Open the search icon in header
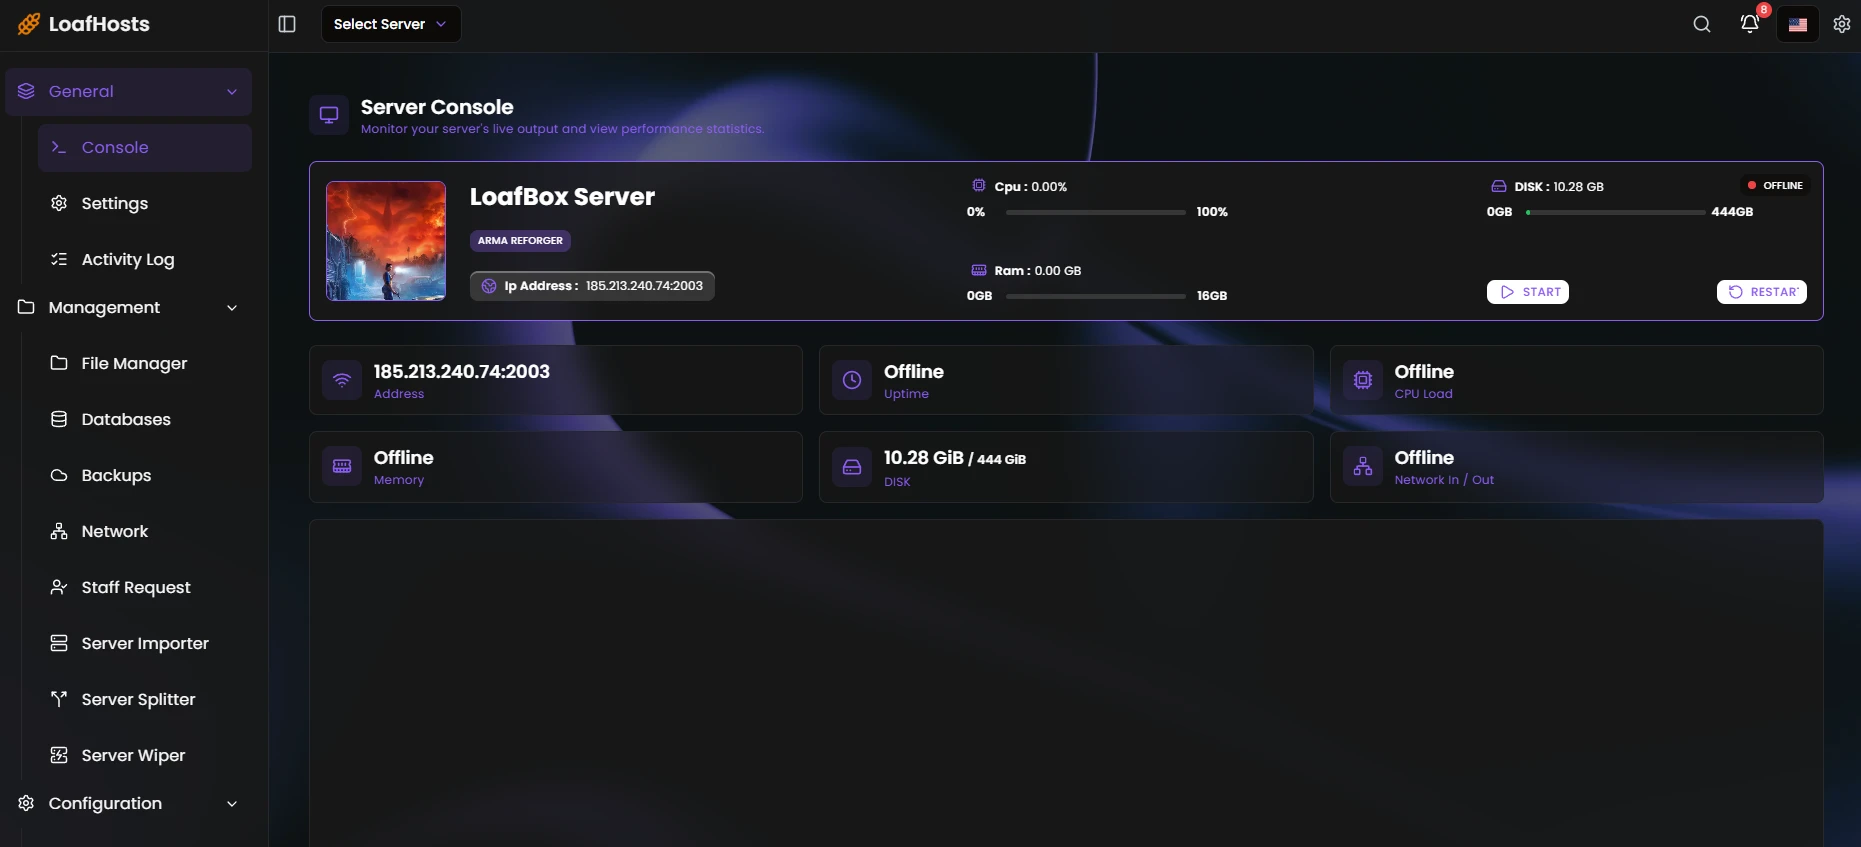 [1701, 24]
